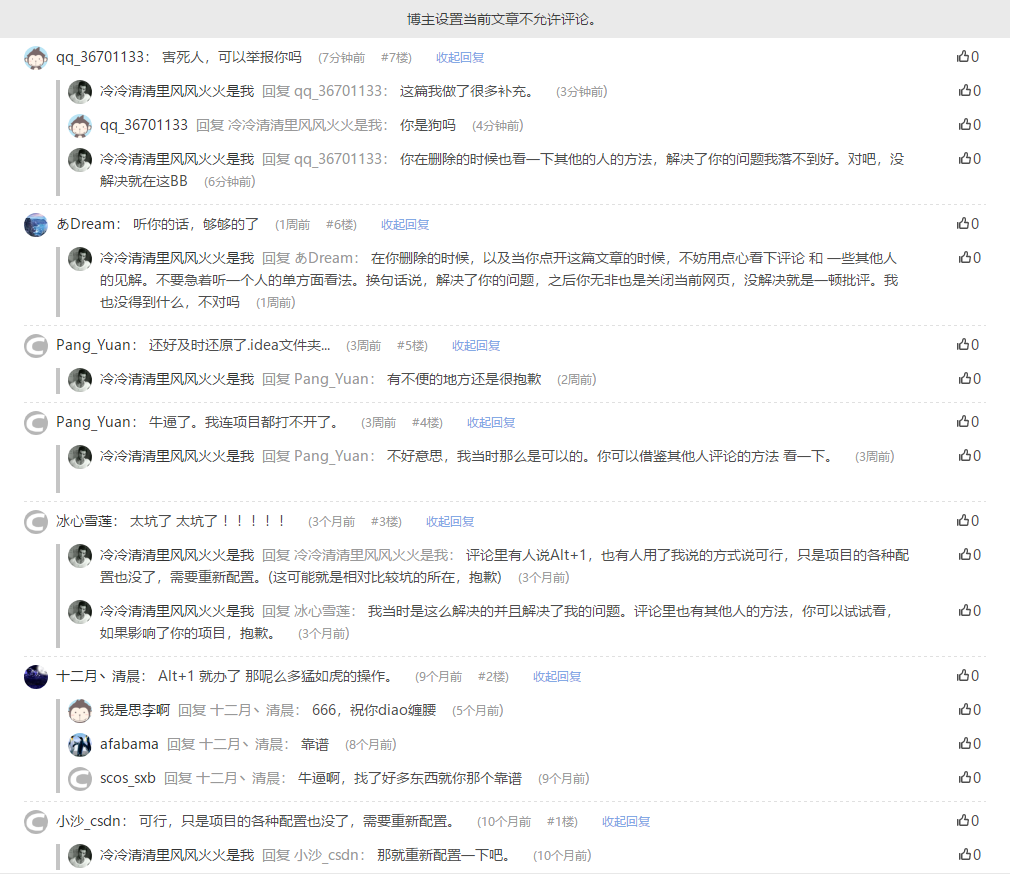Open afabama's avatar image

point(80,745)
